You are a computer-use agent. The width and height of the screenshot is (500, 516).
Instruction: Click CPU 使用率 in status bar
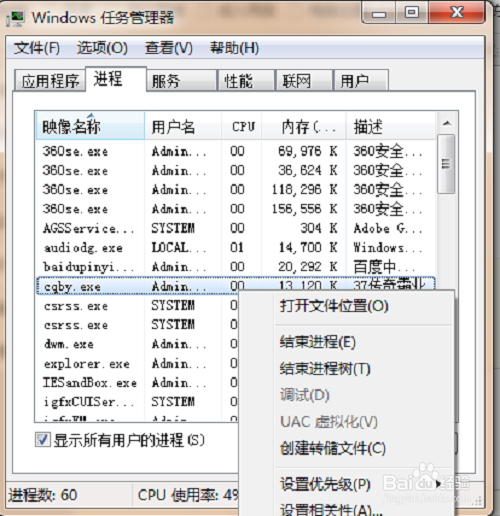pyautogui.click(x=188, y=495)
